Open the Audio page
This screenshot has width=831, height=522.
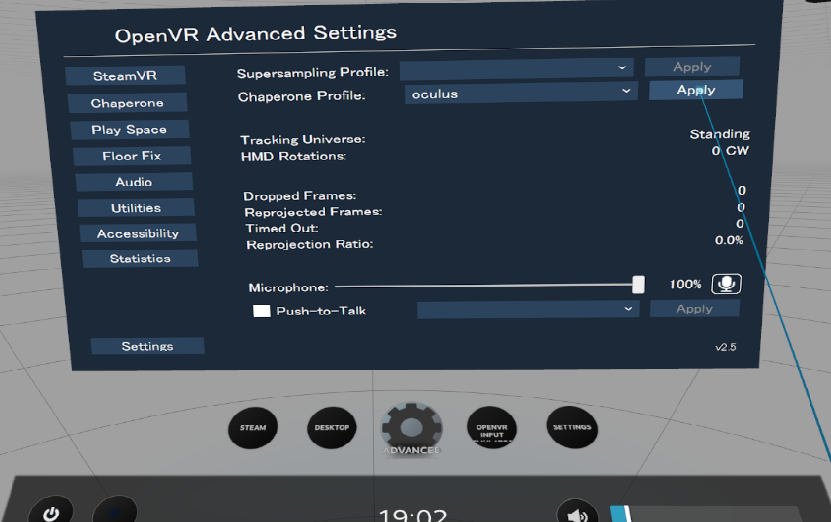coord(134,182)
